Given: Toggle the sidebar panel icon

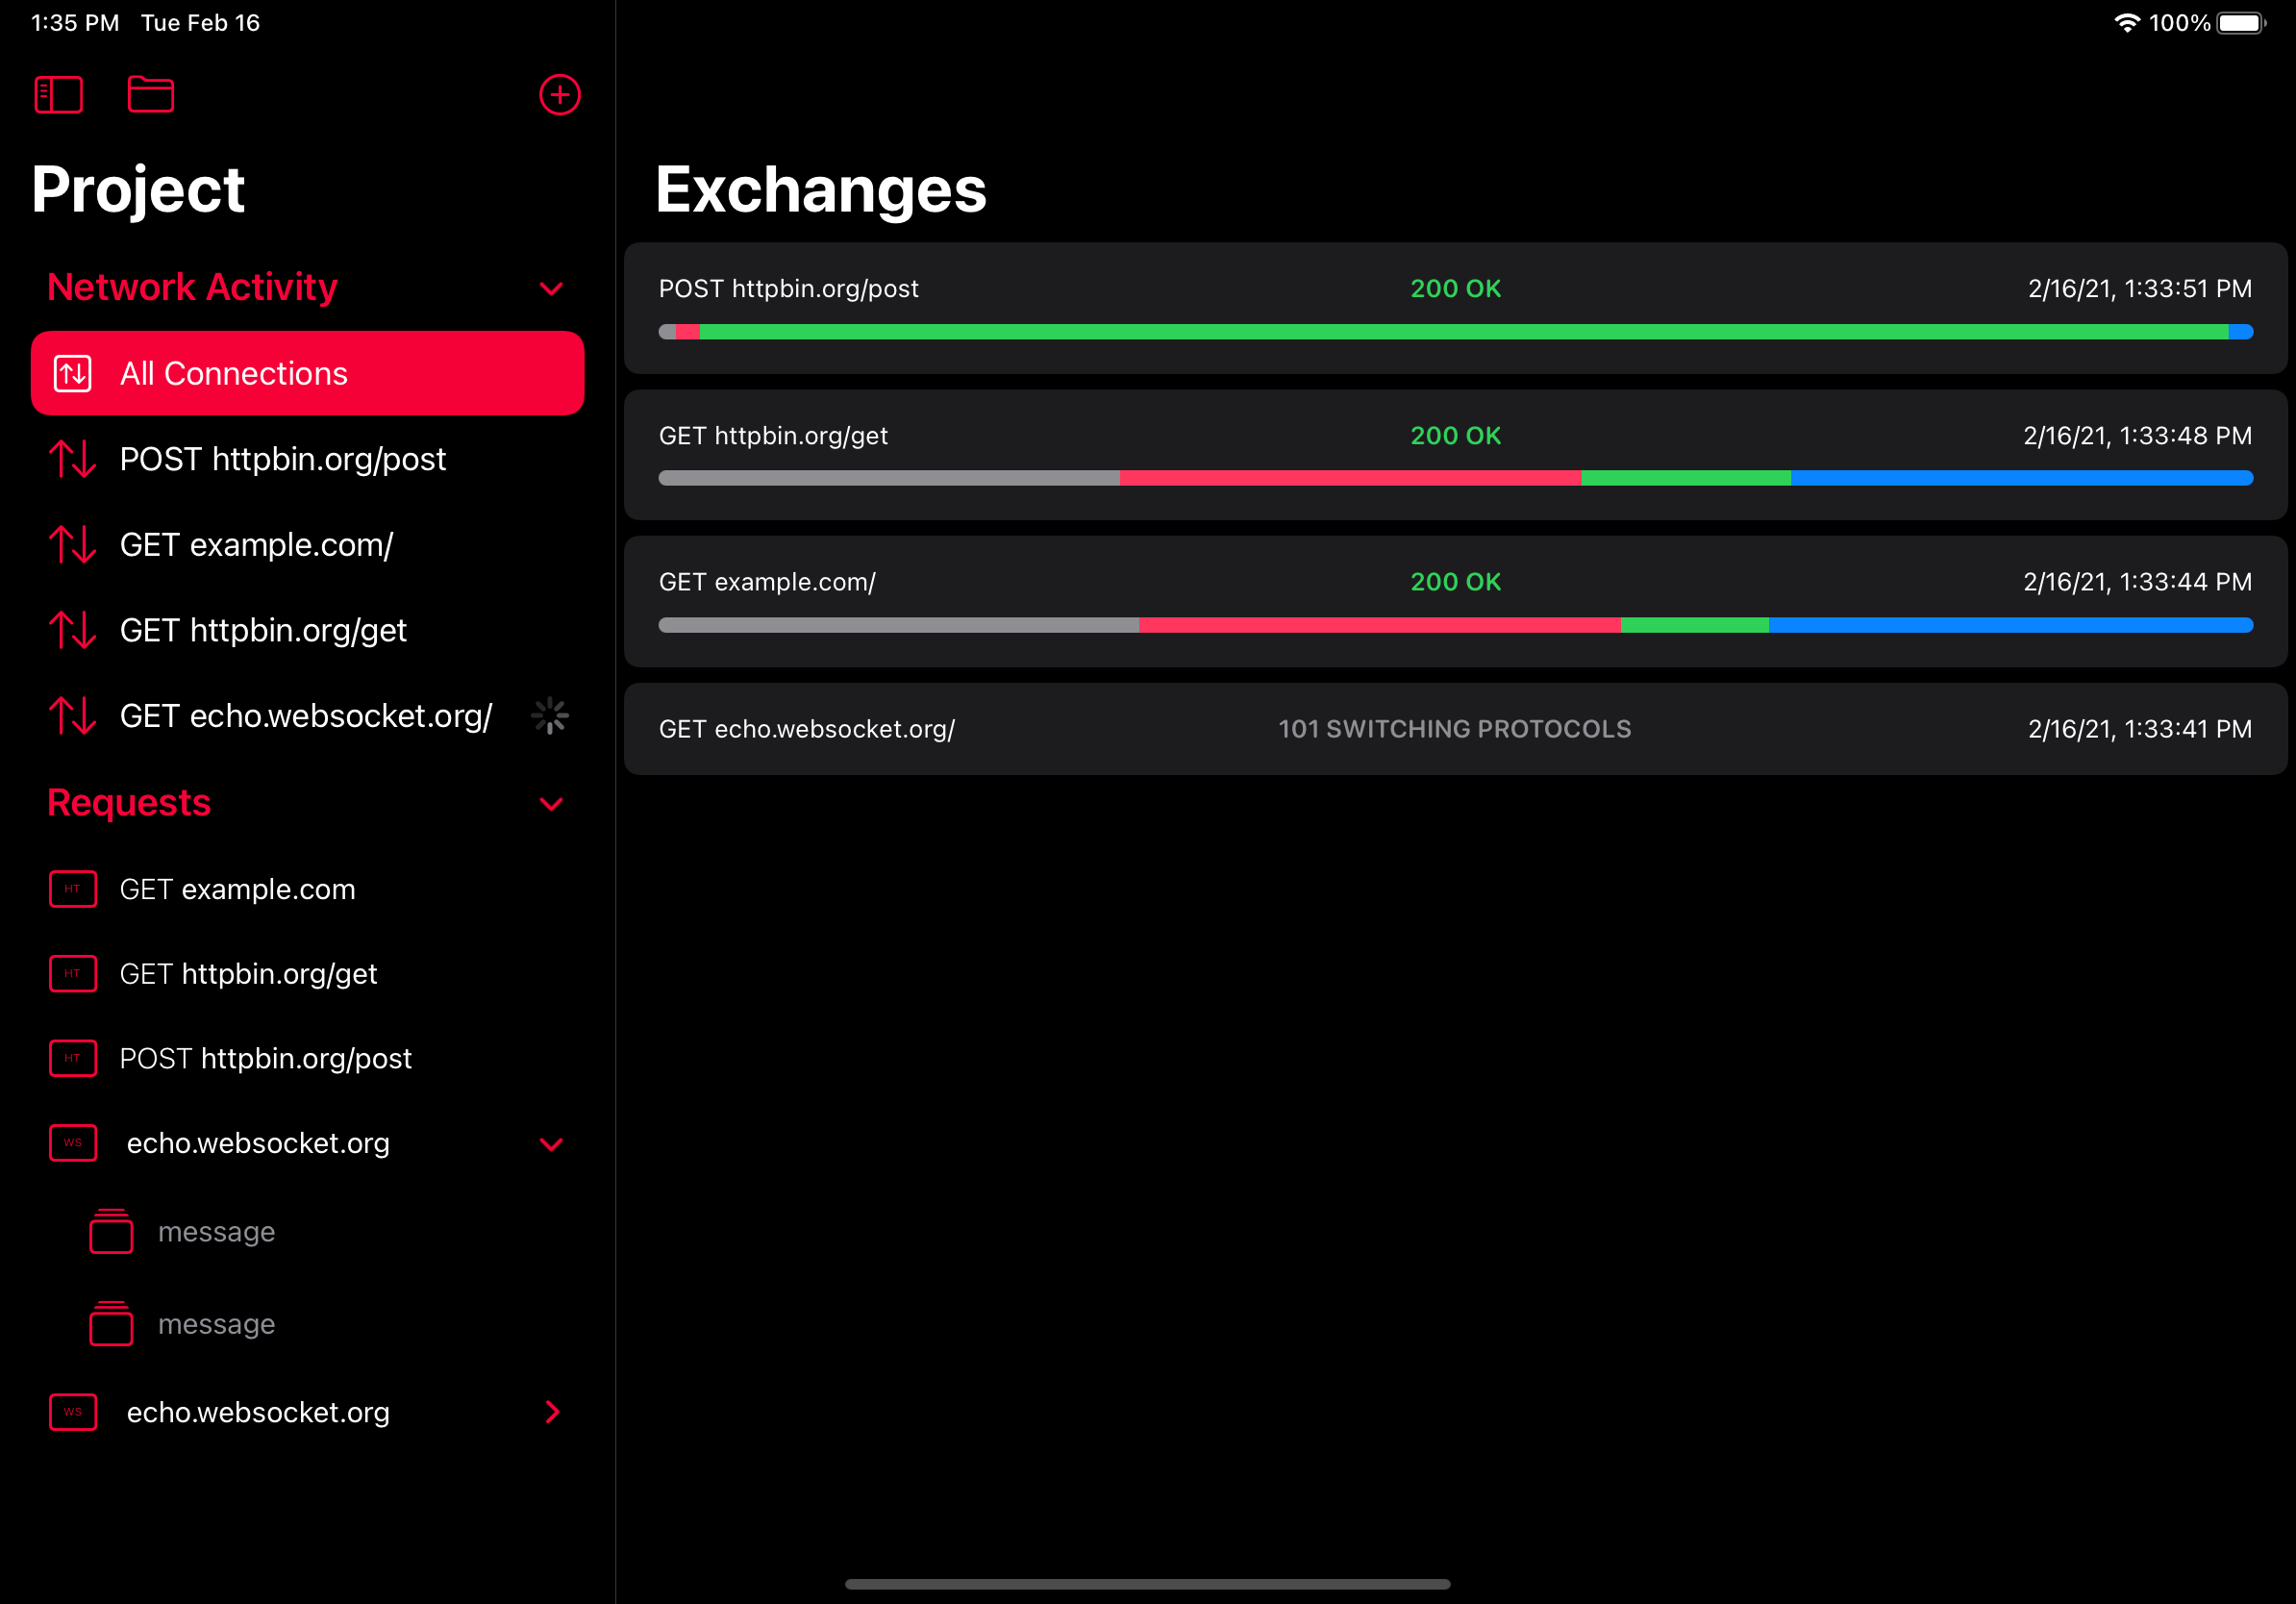Looking at the screenshot, I should [58, 95].
